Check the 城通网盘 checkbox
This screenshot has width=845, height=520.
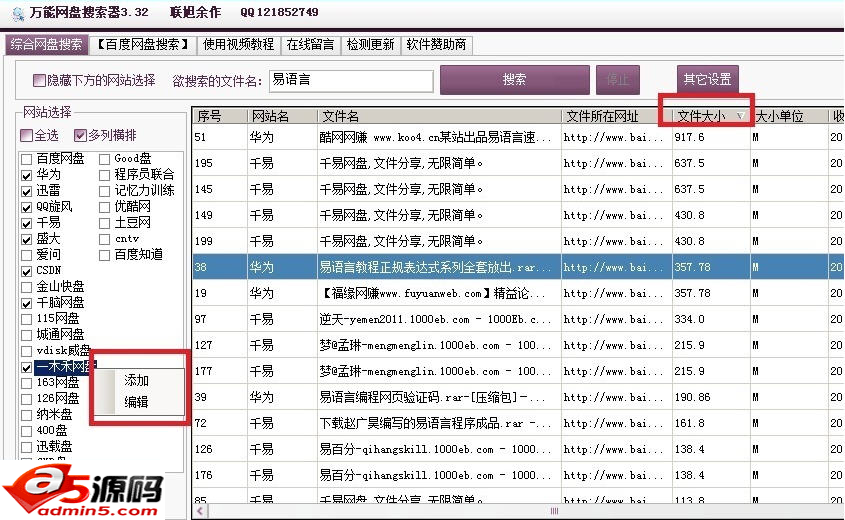click(26, 335)
